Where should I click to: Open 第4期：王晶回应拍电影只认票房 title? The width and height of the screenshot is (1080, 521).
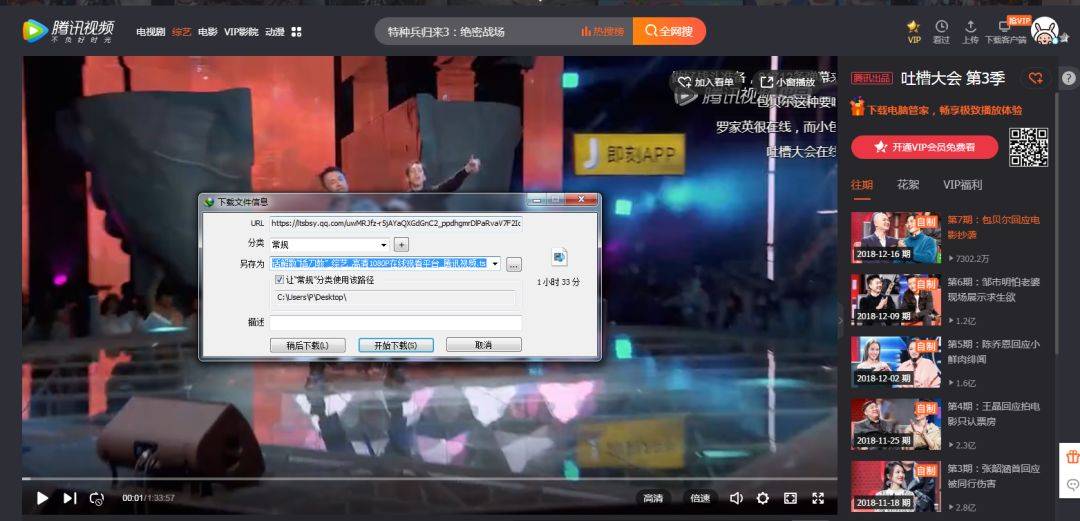[993, 413]
